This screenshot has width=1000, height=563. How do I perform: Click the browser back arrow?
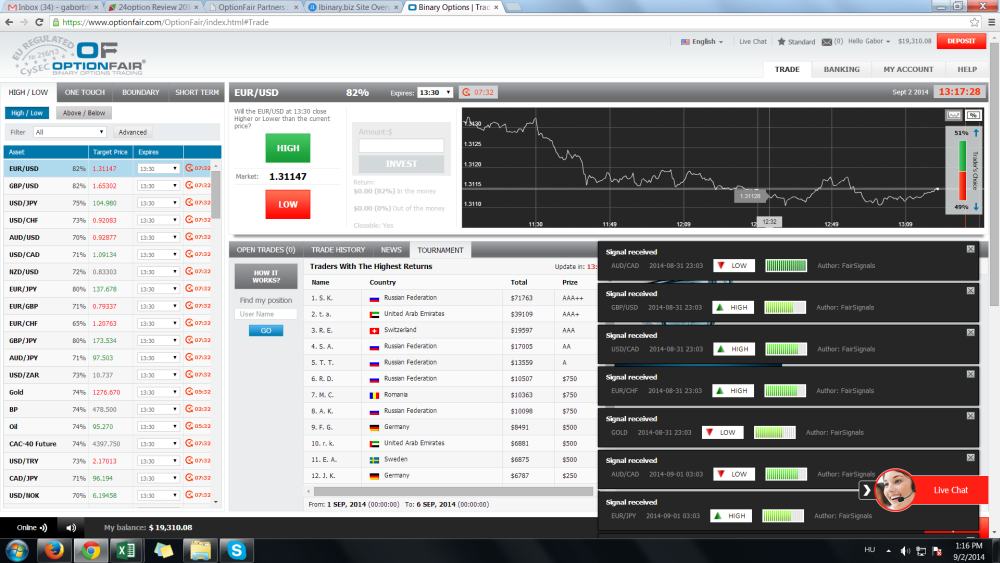coord(9,22)
